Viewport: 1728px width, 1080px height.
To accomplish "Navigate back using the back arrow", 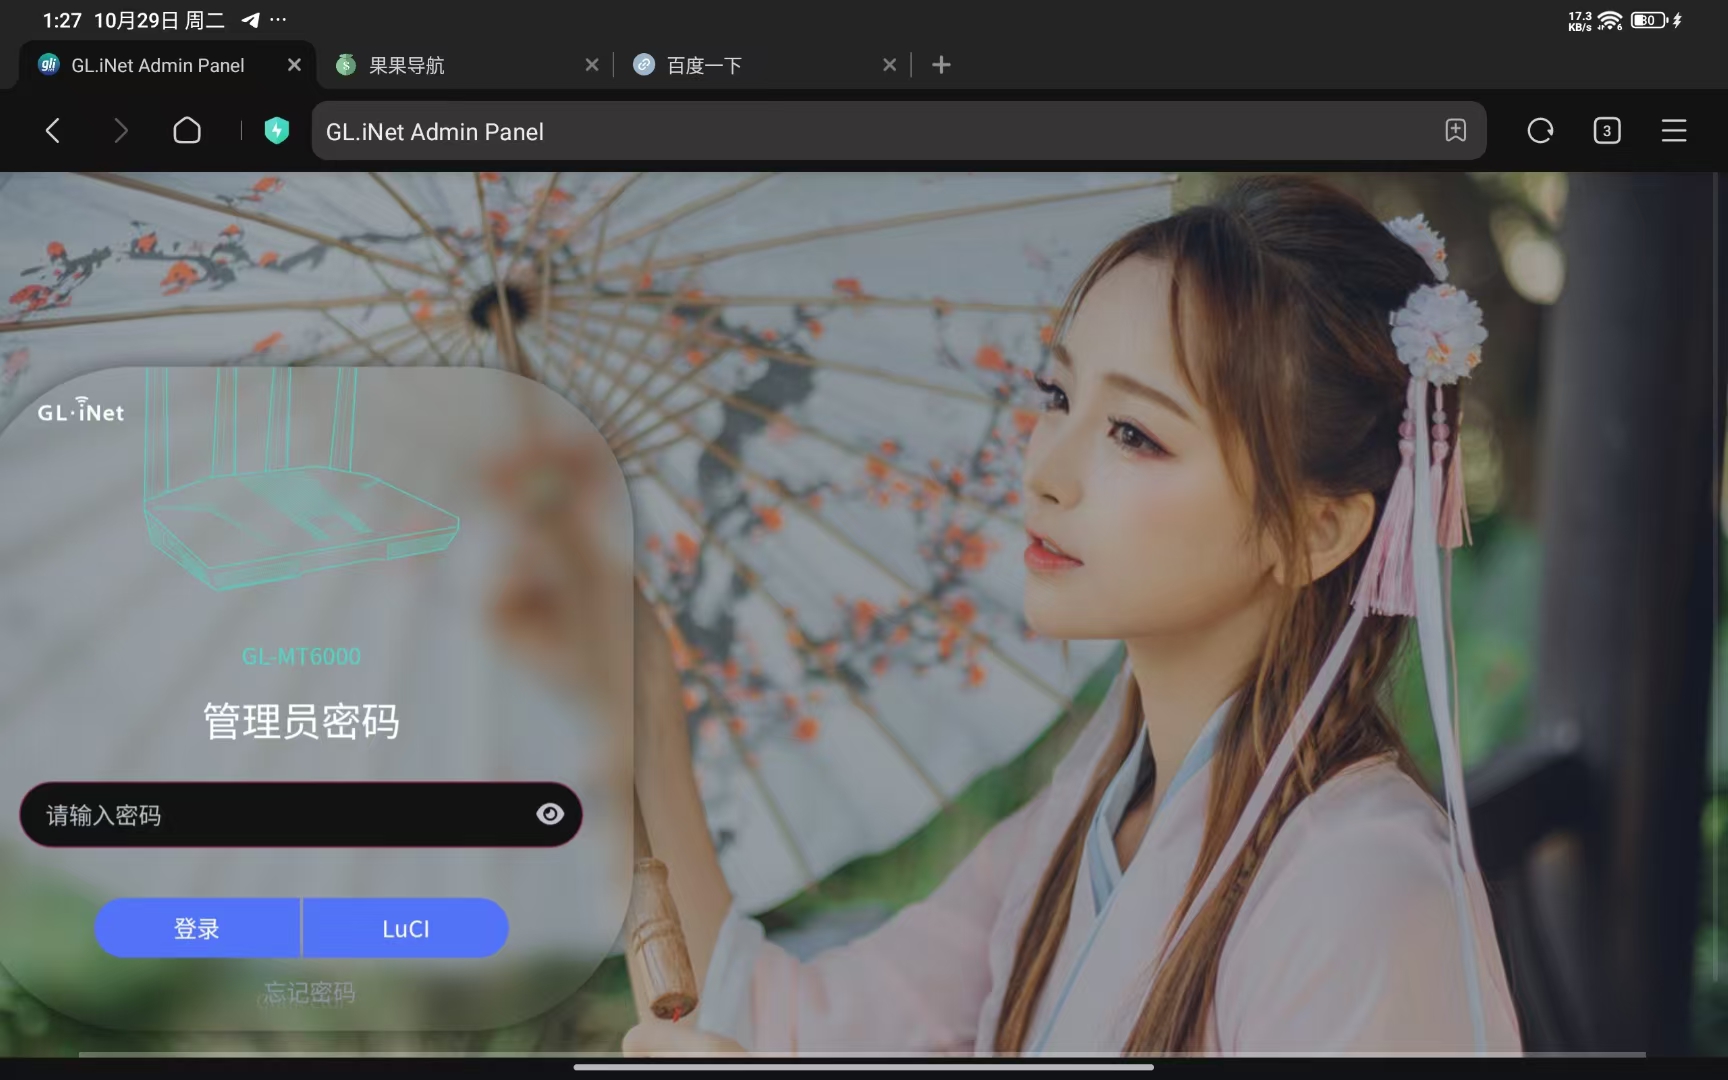I will coord(53,130).
